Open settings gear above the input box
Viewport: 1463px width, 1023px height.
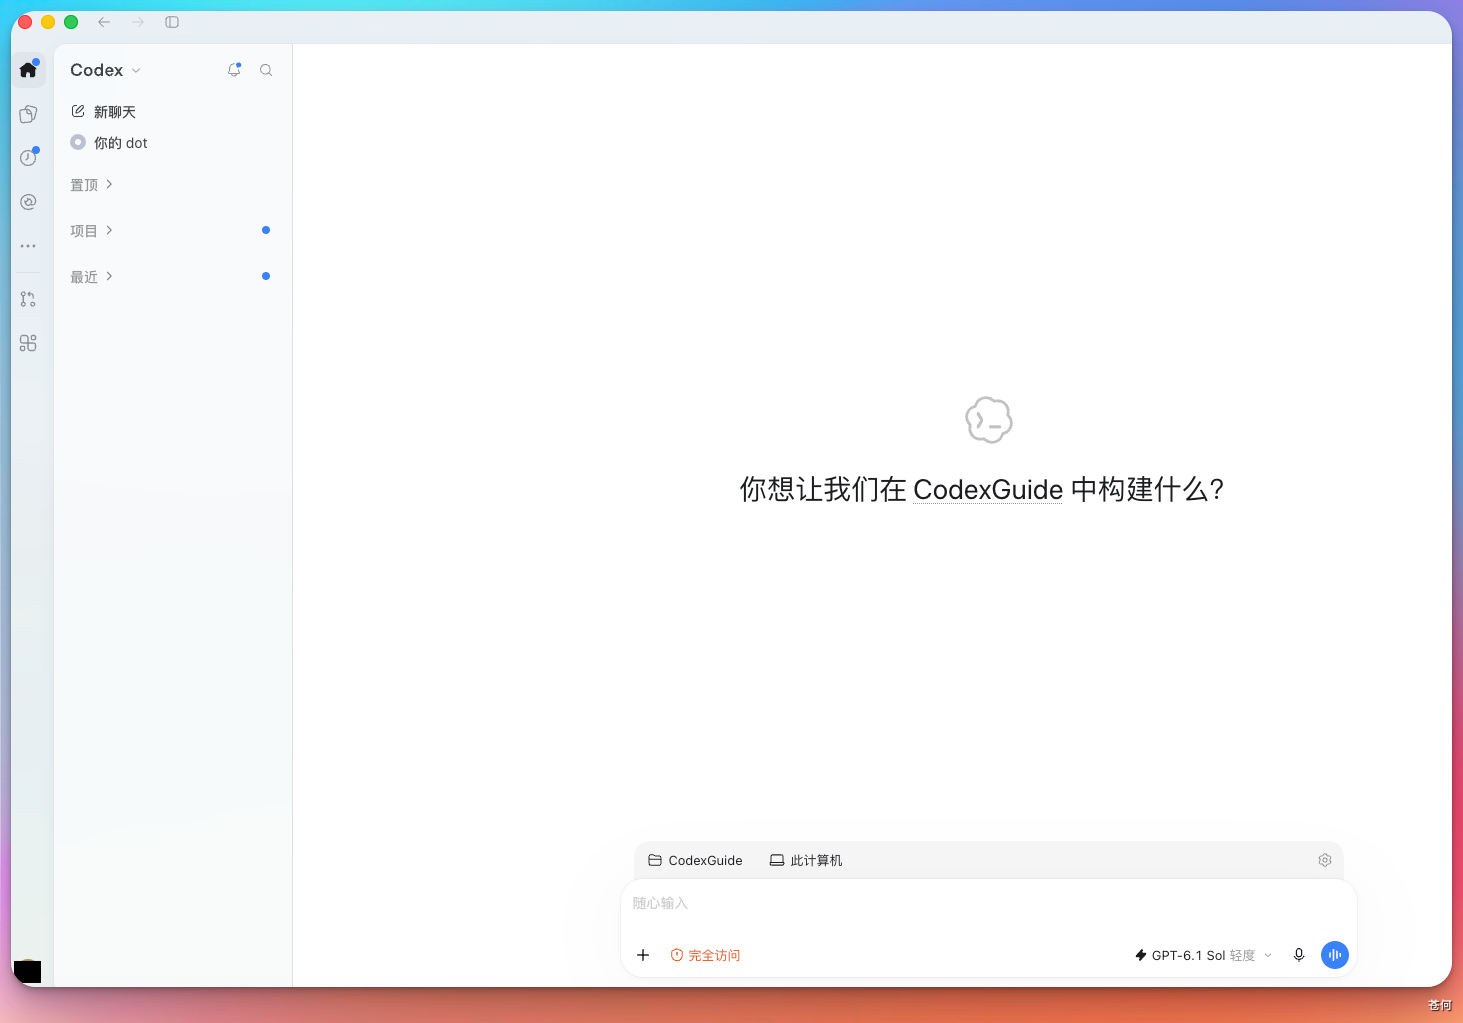(x=1325, y=860)
